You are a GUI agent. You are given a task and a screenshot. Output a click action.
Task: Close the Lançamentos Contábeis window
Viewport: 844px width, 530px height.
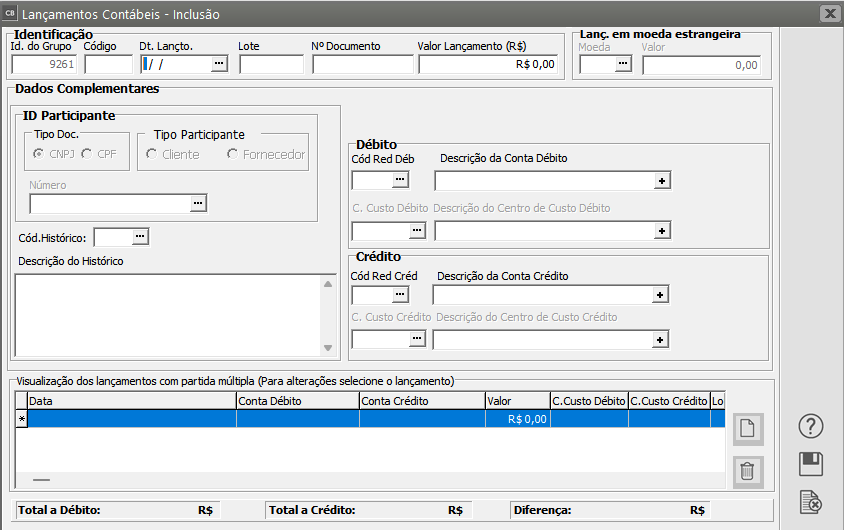[829, 14]
